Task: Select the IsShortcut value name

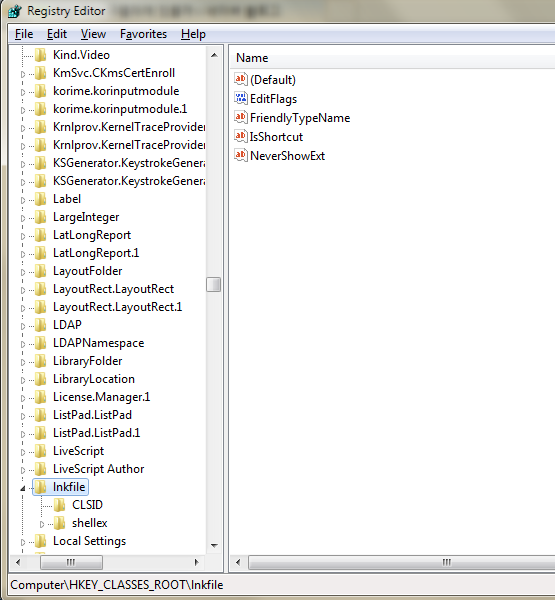Action: coord(276,137)
